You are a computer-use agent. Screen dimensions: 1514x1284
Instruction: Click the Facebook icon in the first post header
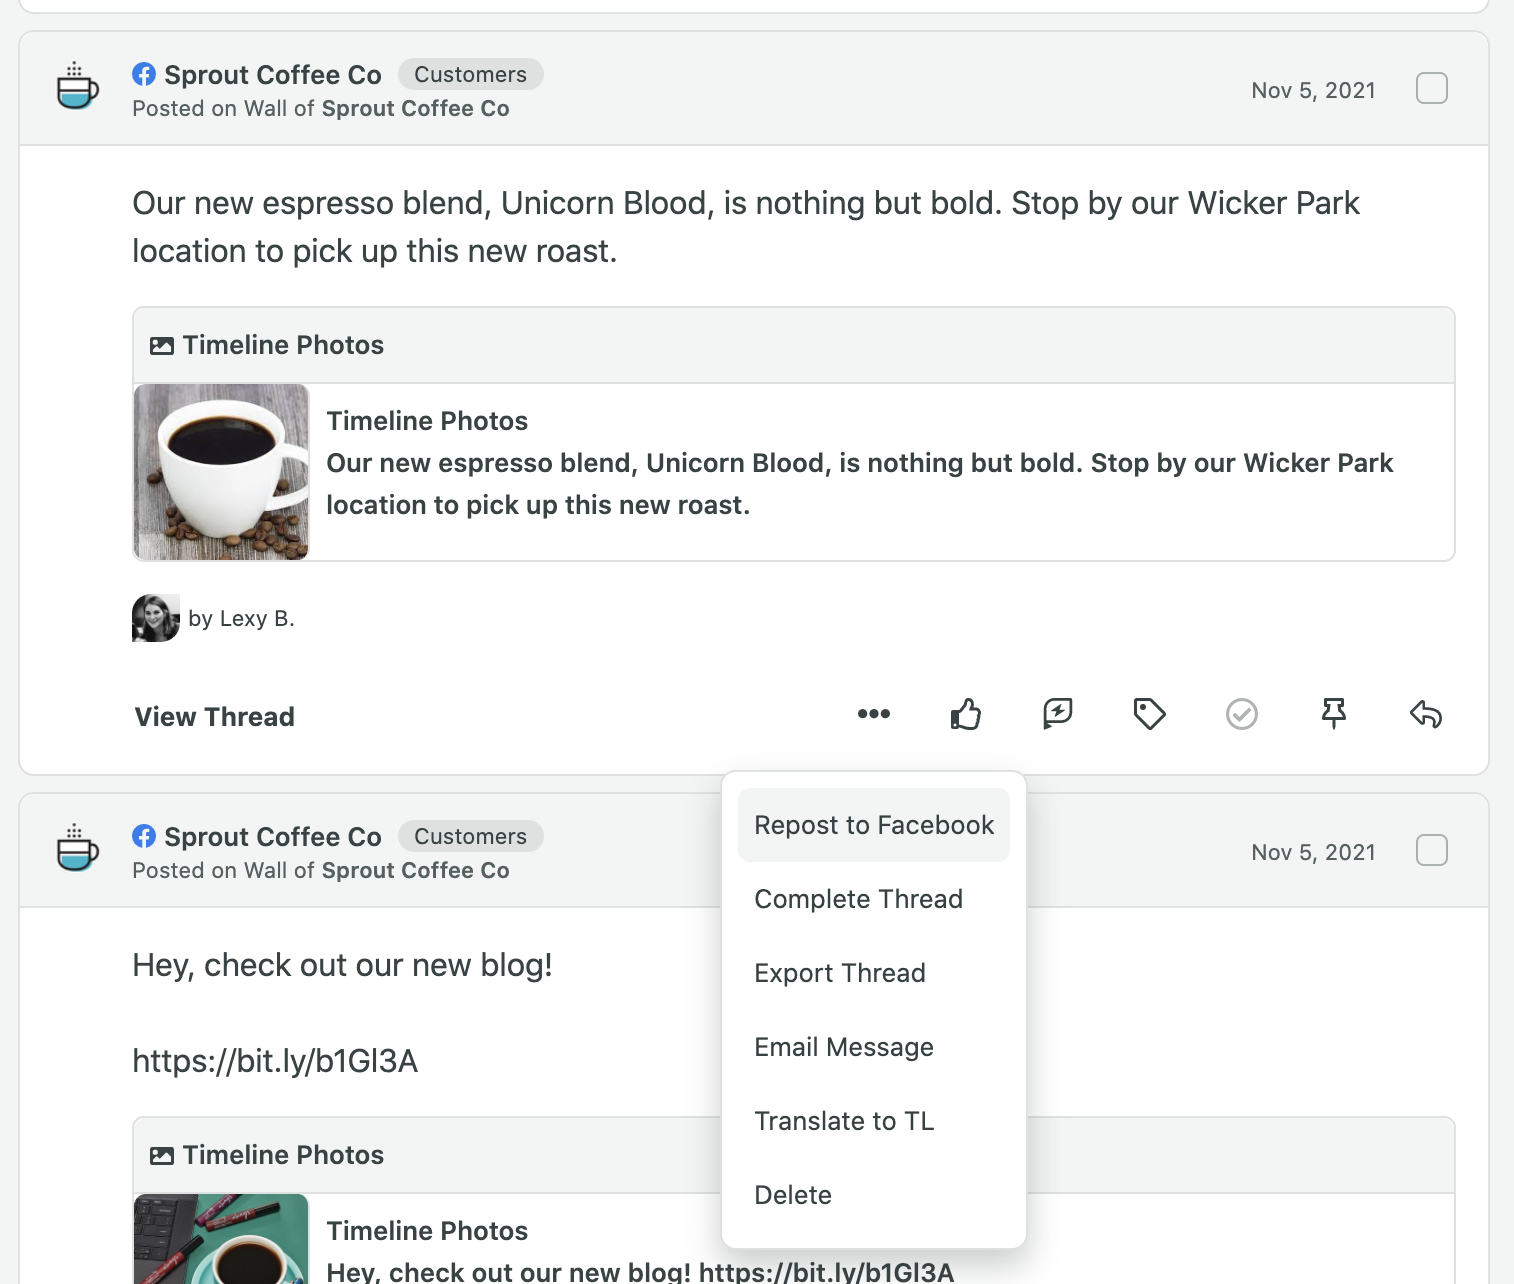144,74
